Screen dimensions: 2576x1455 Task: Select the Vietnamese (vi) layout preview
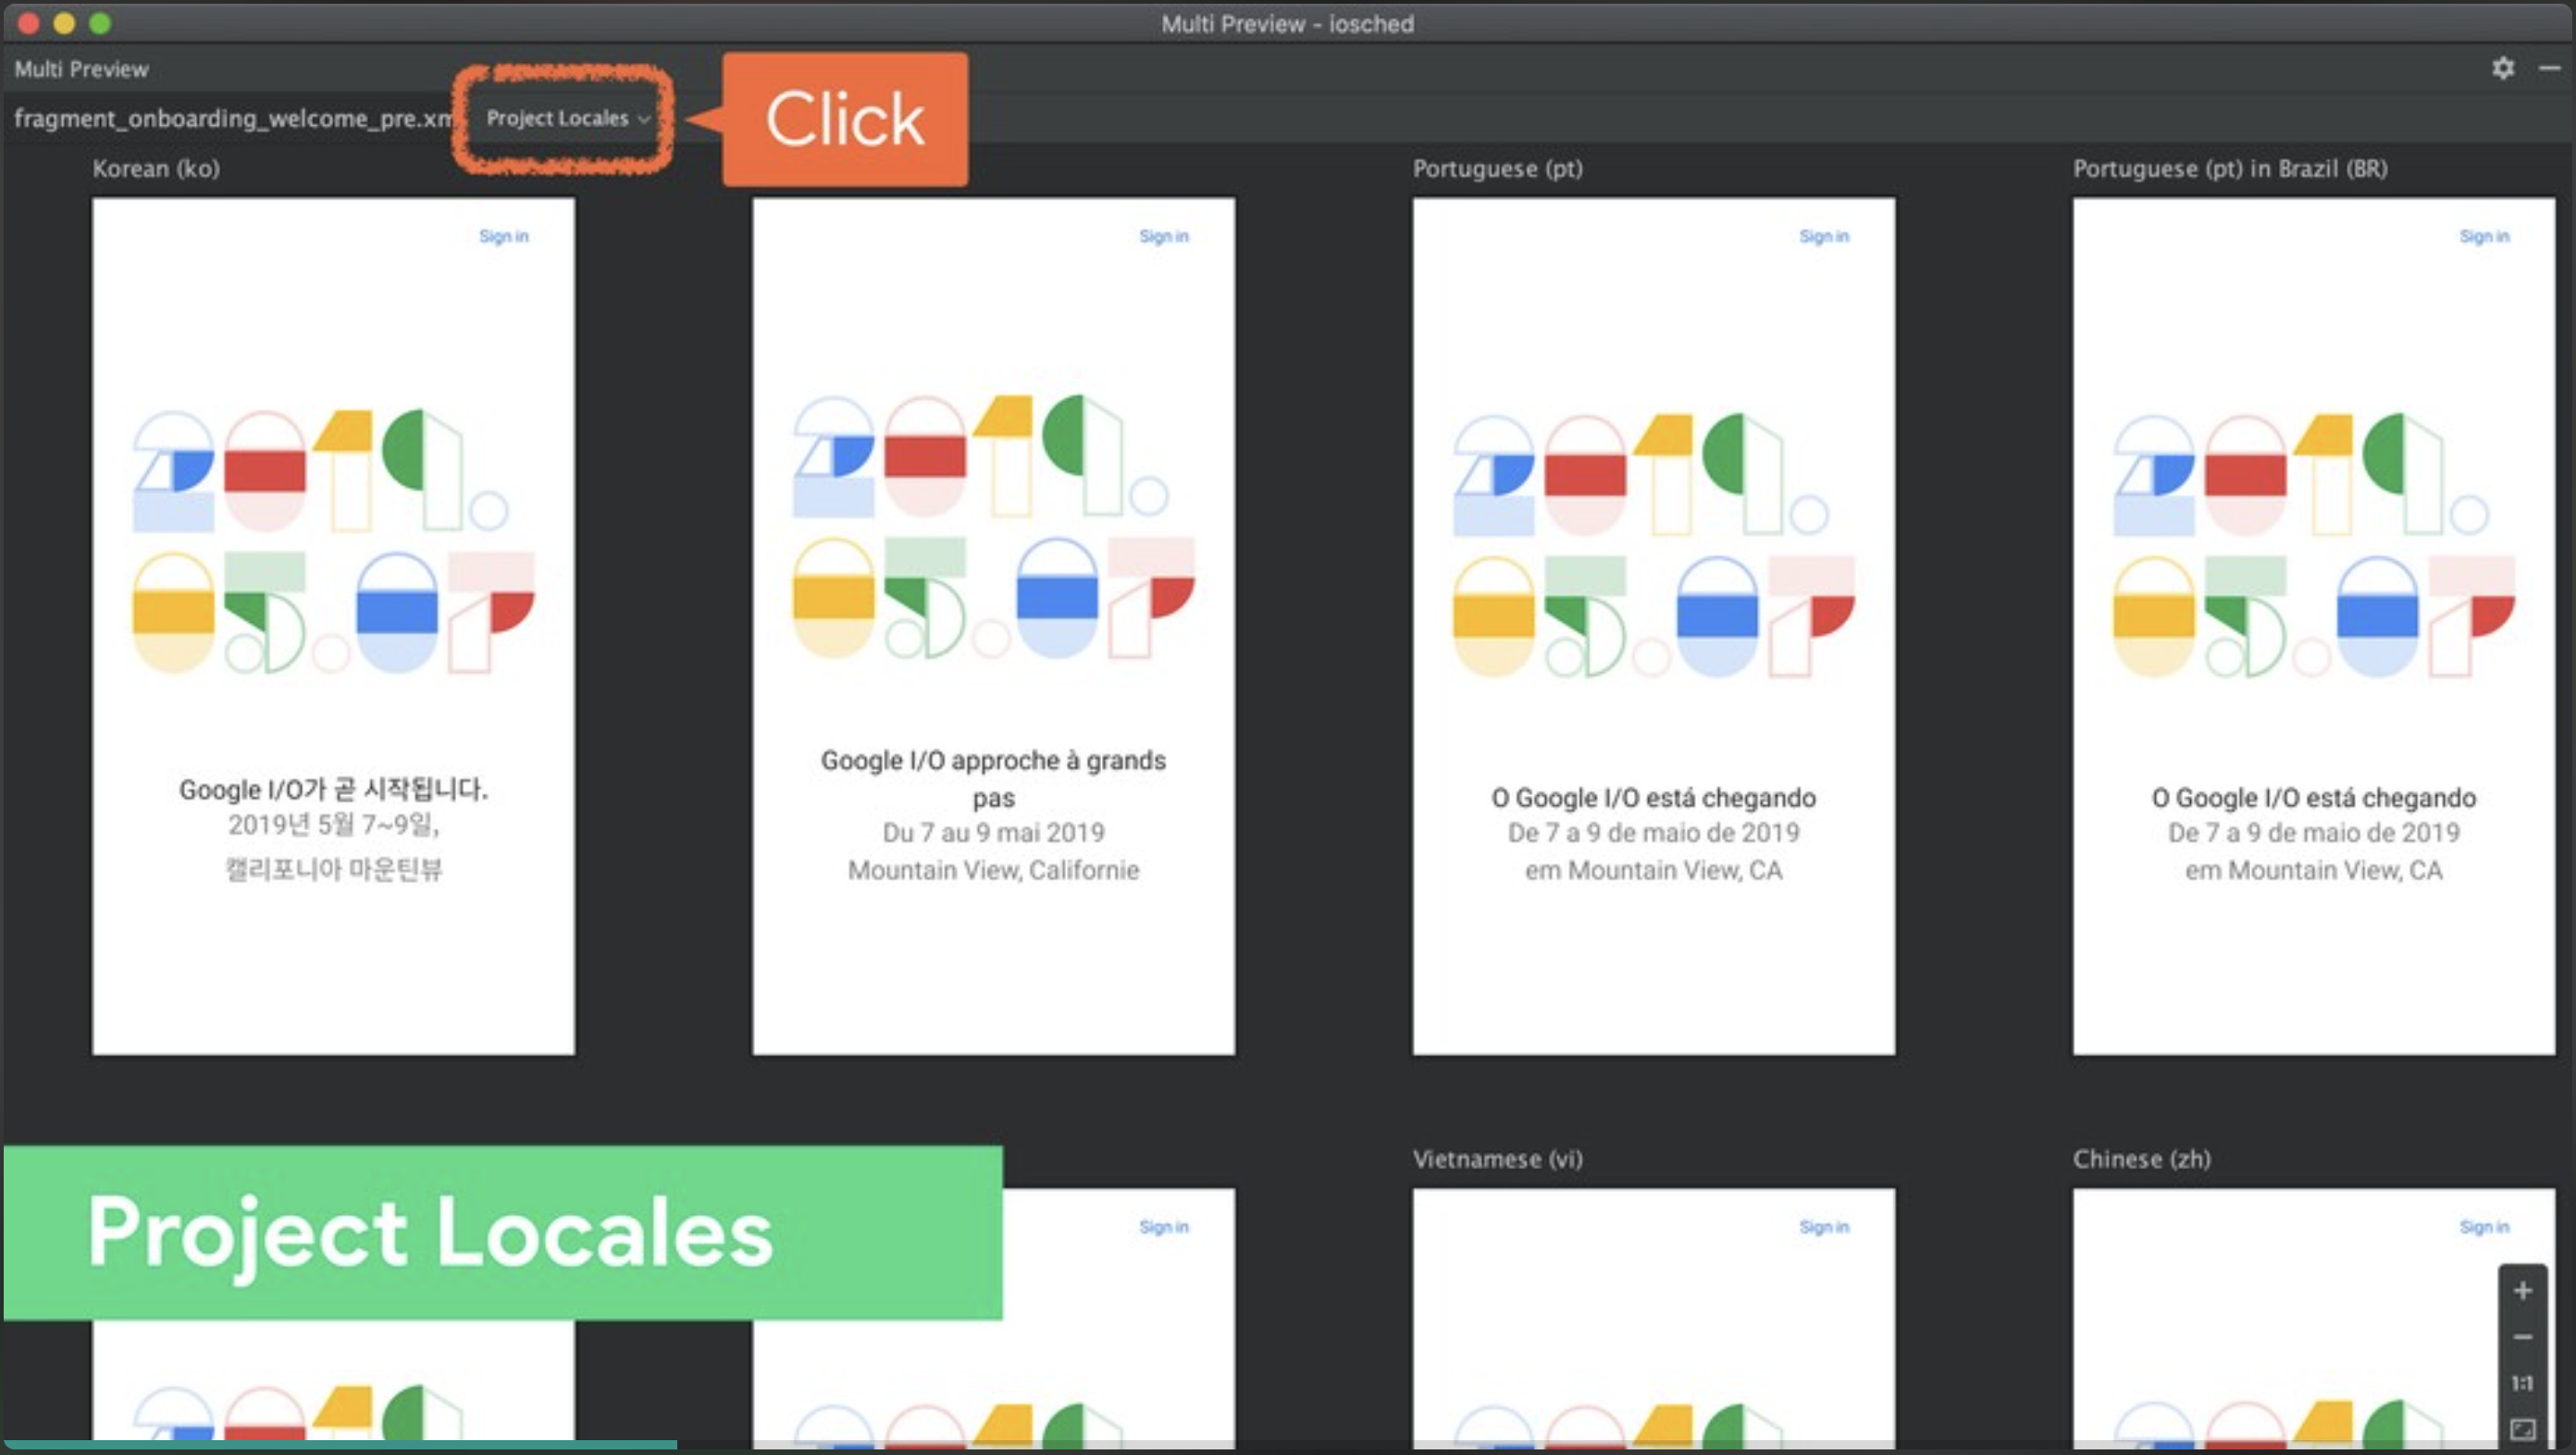click(1653, 1320)
